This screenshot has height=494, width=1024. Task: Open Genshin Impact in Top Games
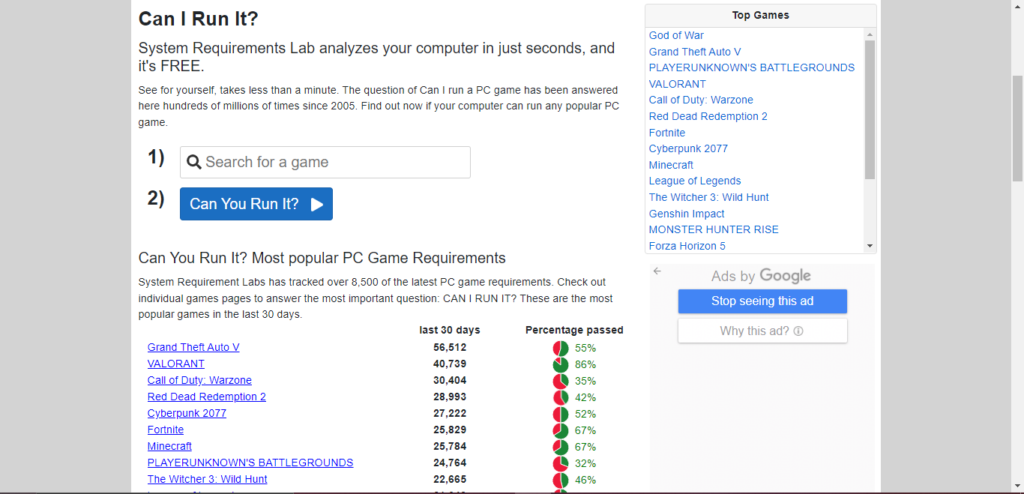click(686, 214)
